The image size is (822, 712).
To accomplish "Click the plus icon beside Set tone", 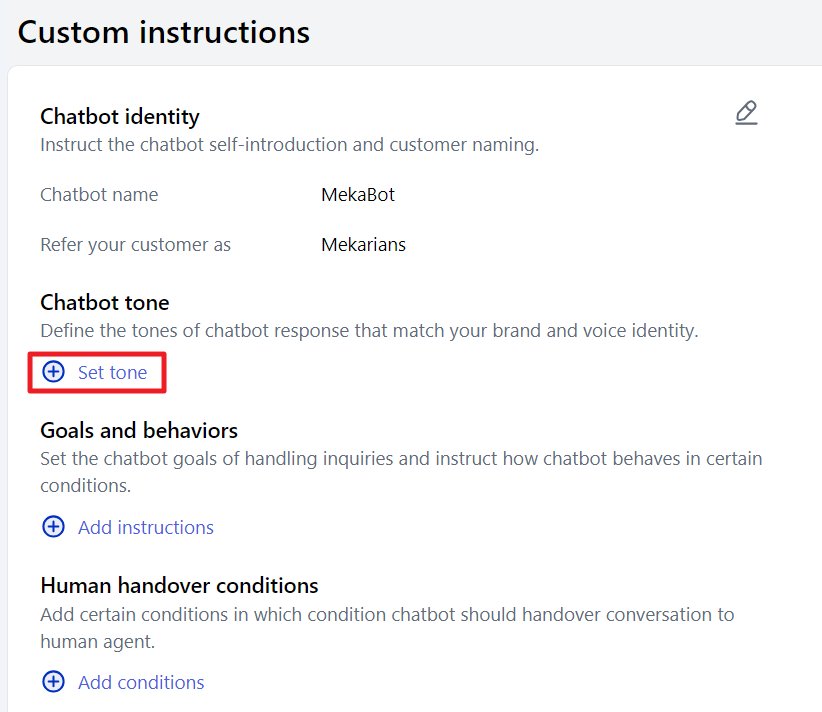I will [53, 372].
